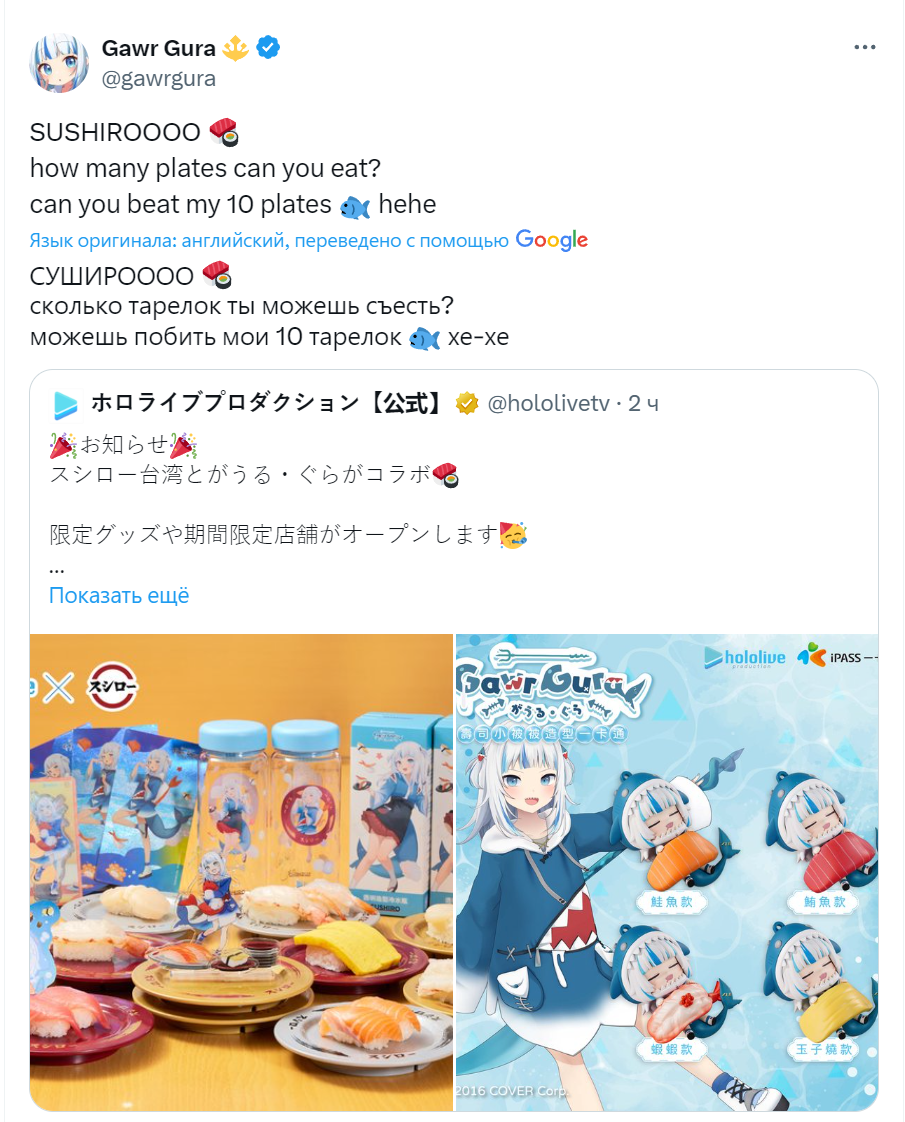905x1122 pixels.
Task: Click the translation source notice text
Action: click(269, 240)
